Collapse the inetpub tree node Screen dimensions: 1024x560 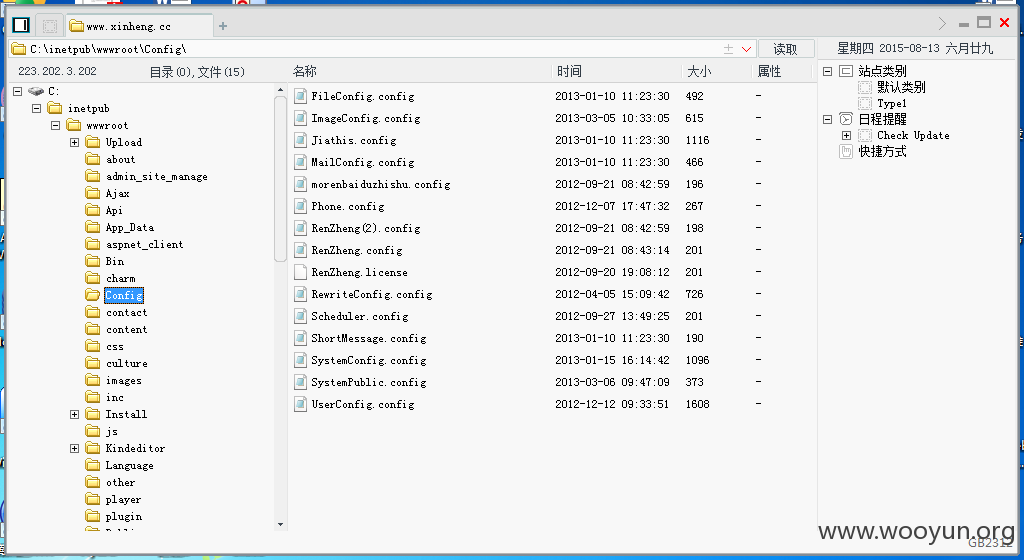coord(37,108)
